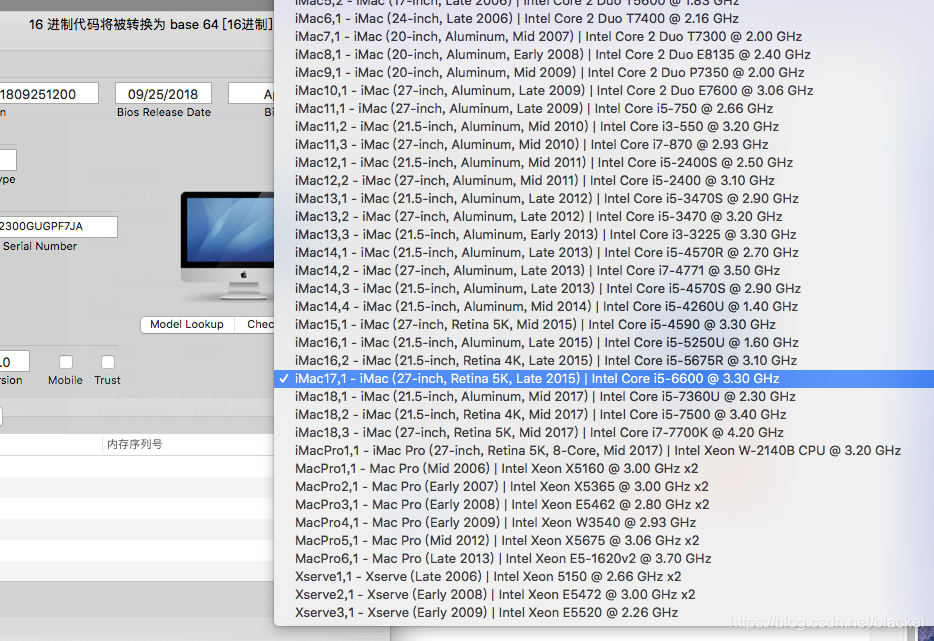Select MacPro2,1 Early 2007 model
The height and width of the screenshot is (641, 934).
pyautogui.click(x=604, y=486)
